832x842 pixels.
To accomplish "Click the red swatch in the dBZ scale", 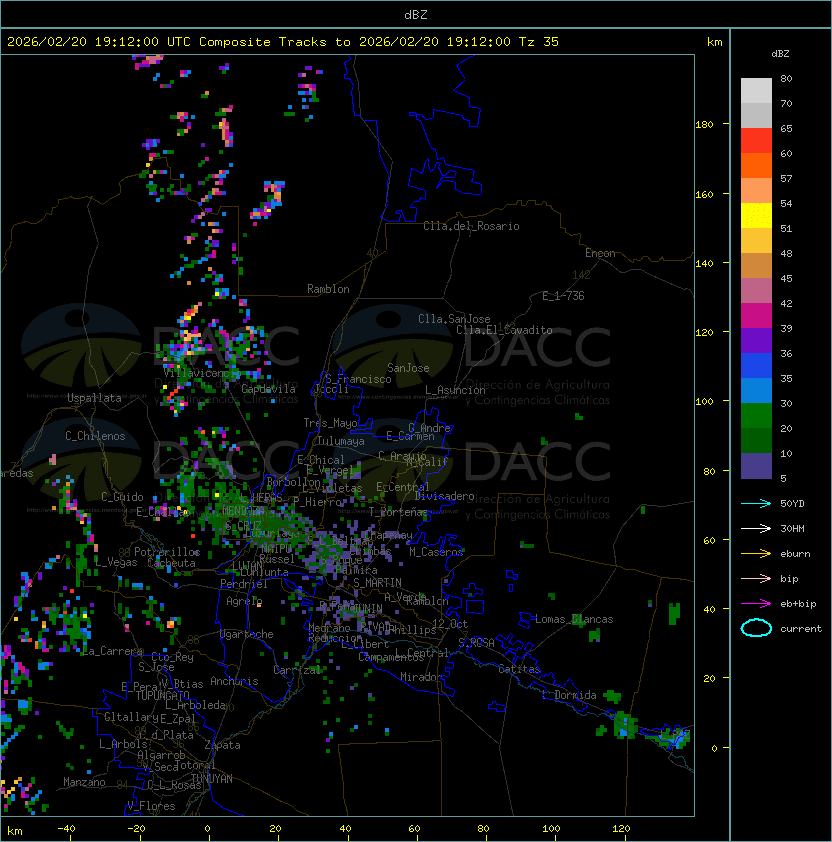I will point(756,140).
